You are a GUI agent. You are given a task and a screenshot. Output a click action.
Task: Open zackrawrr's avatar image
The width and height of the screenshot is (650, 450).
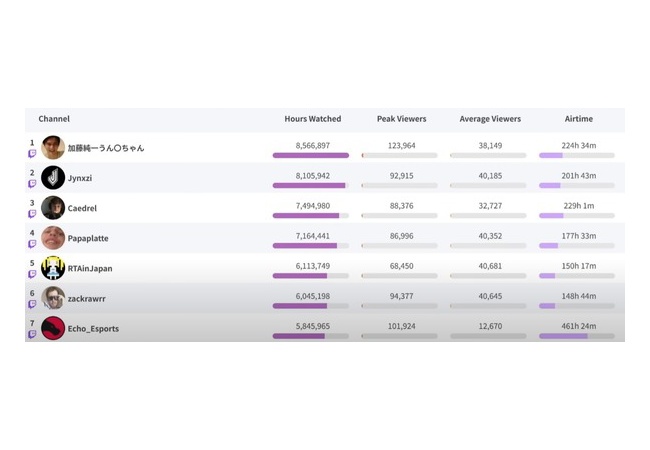pyautogui.click(x=53, y=298)
